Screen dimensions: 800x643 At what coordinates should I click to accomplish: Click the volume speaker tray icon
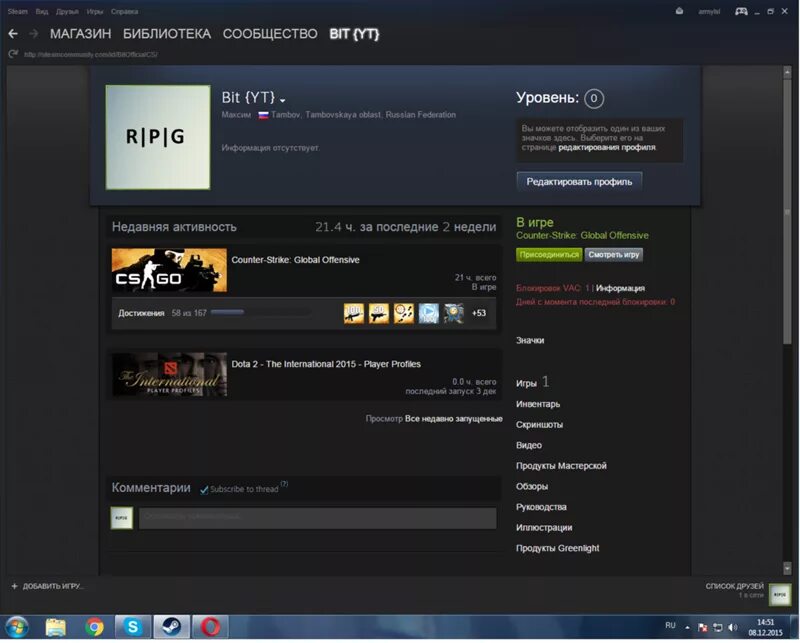click(733, 627)
